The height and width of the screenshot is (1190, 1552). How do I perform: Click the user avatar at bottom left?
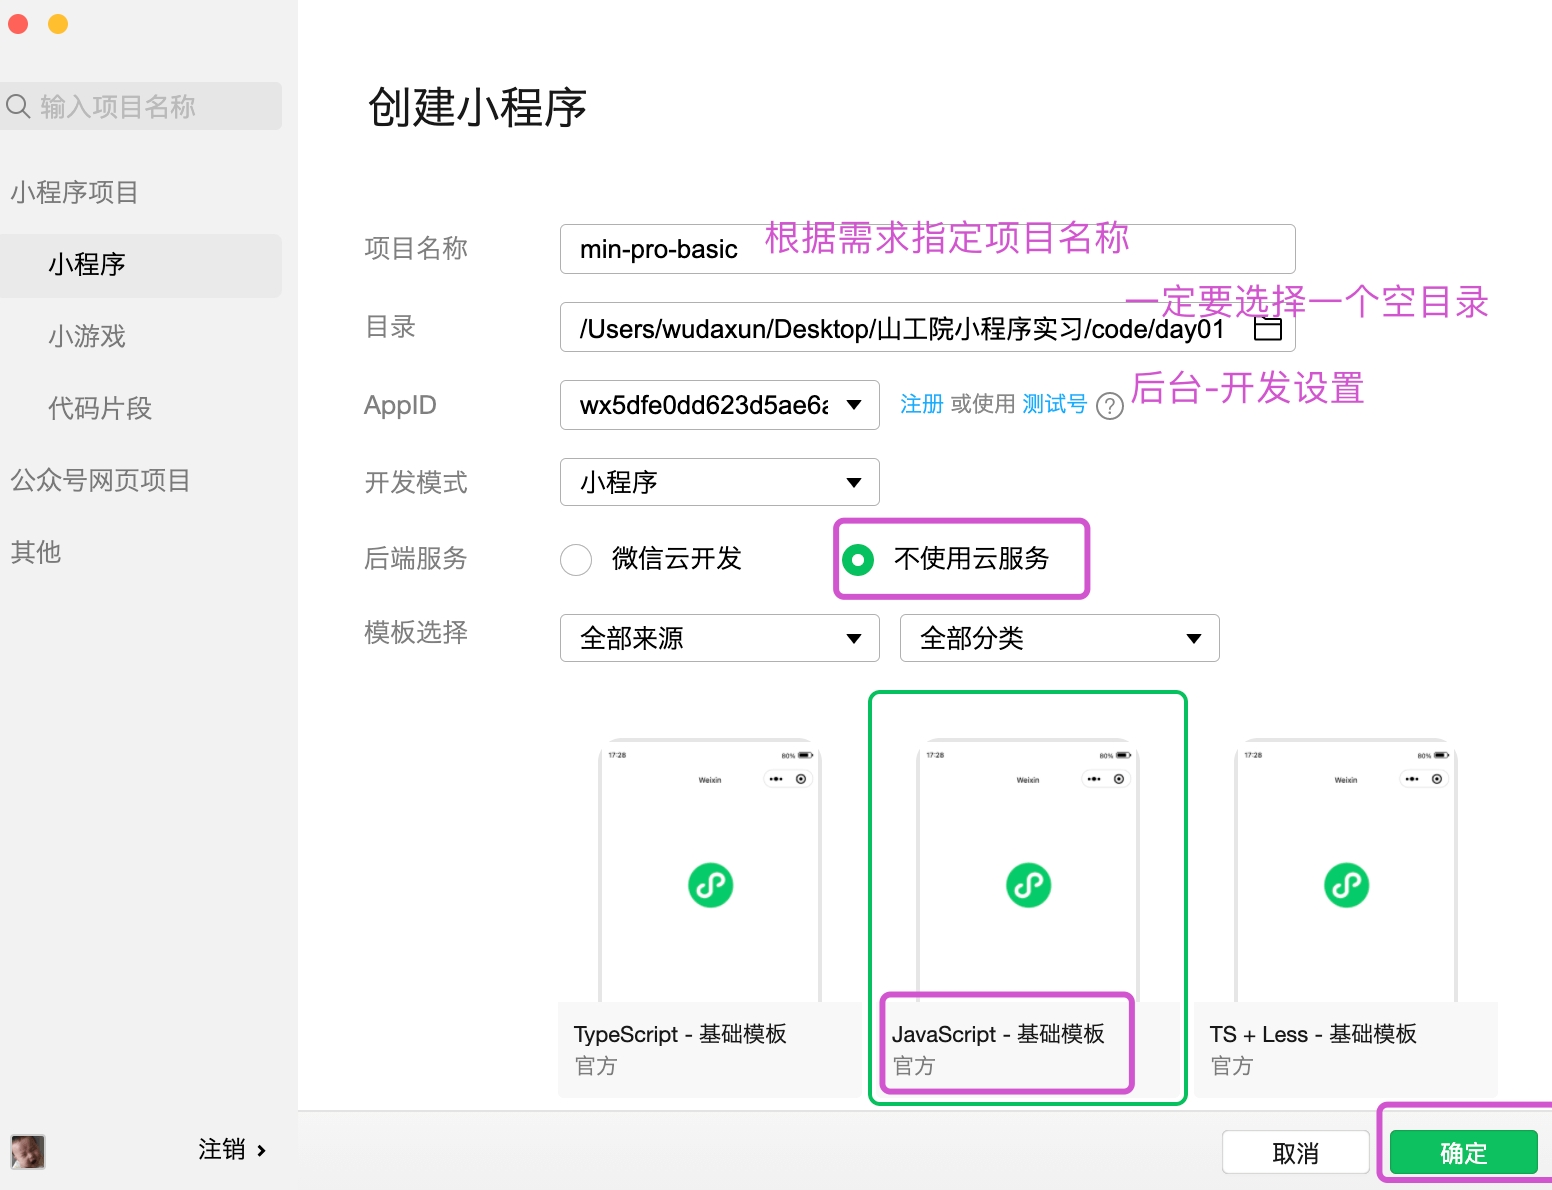click(28, 1152)
